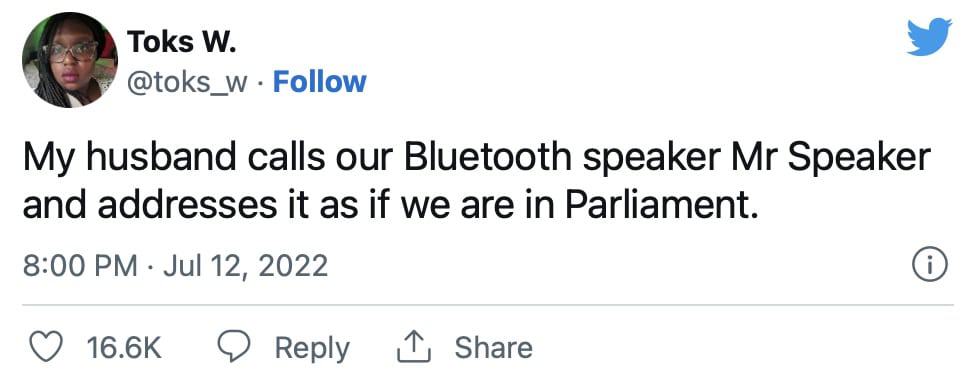
Task: Click the Jul 12, 2022 date
Action: (245, 266)
